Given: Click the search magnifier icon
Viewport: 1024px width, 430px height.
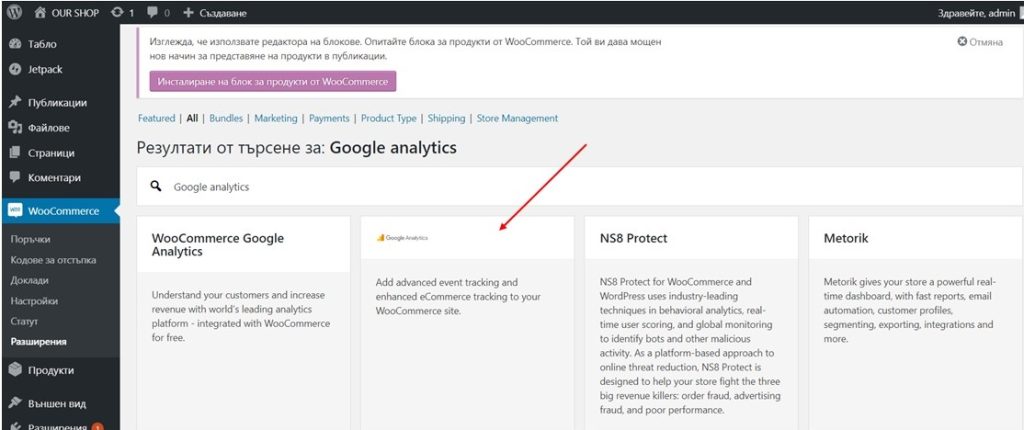Looking at the screenshot, I should click(155, 186).
